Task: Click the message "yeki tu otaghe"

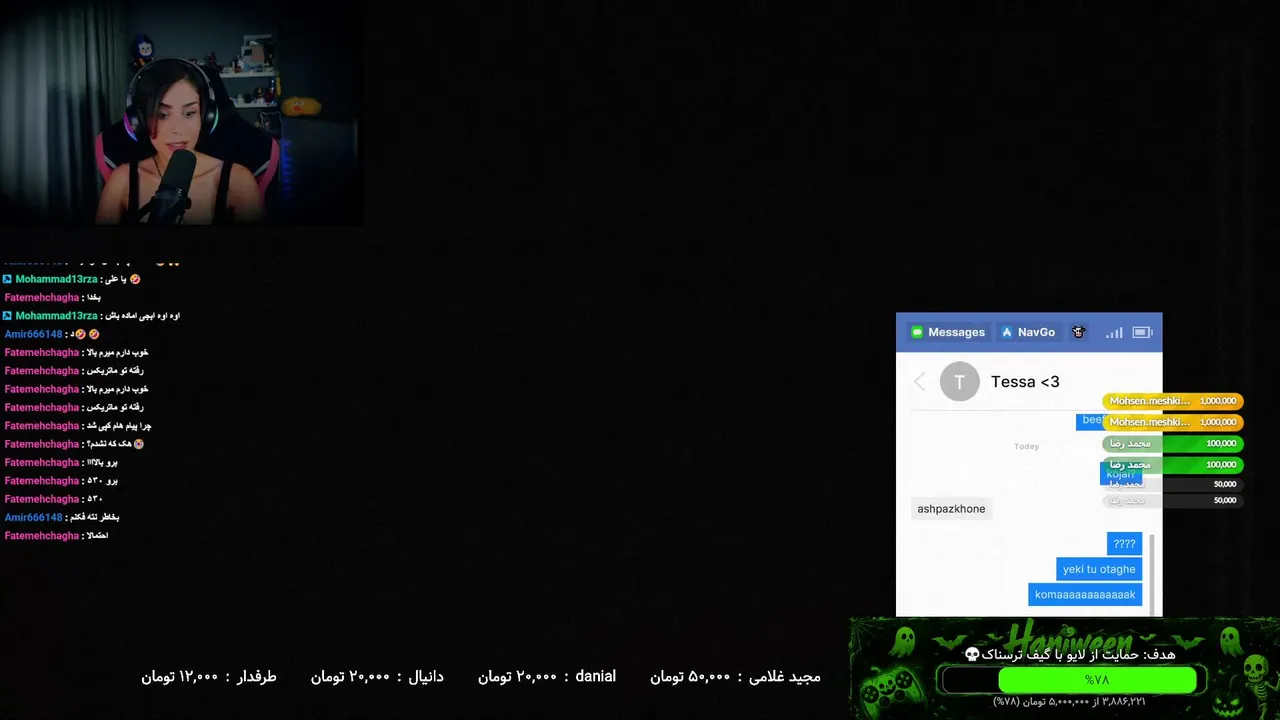Action: pos(1099,569)
